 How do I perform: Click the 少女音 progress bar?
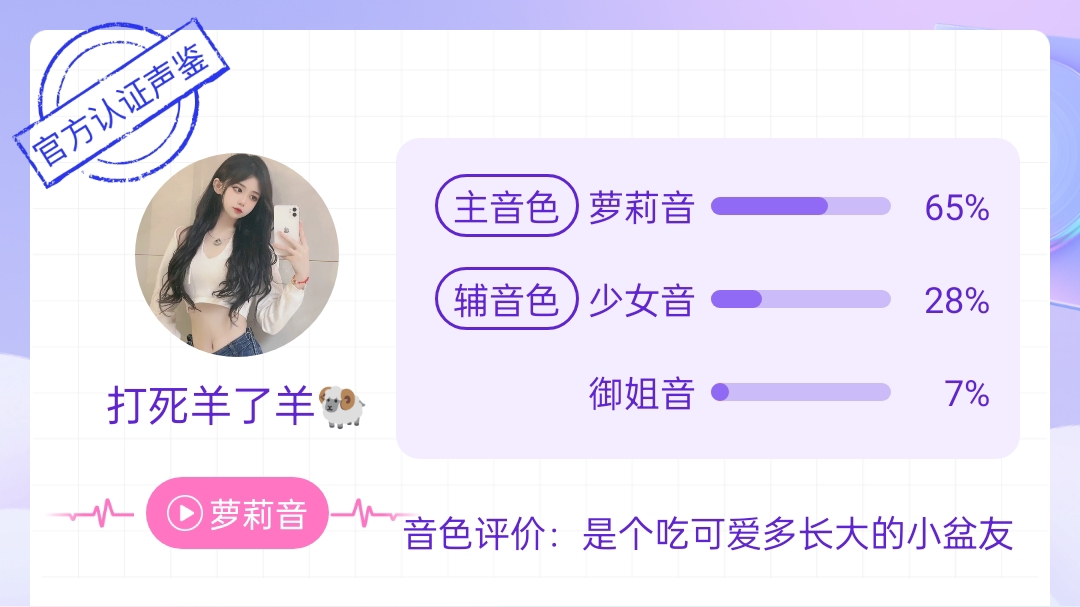click(x=800, y=299)
